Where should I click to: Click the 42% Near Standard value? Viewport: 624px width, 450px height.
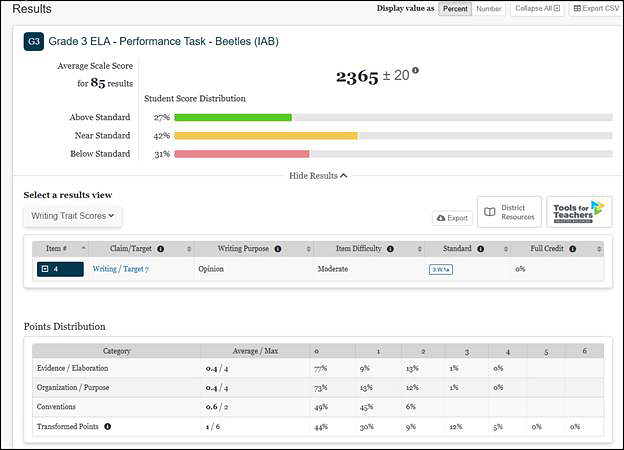[162, 136]
